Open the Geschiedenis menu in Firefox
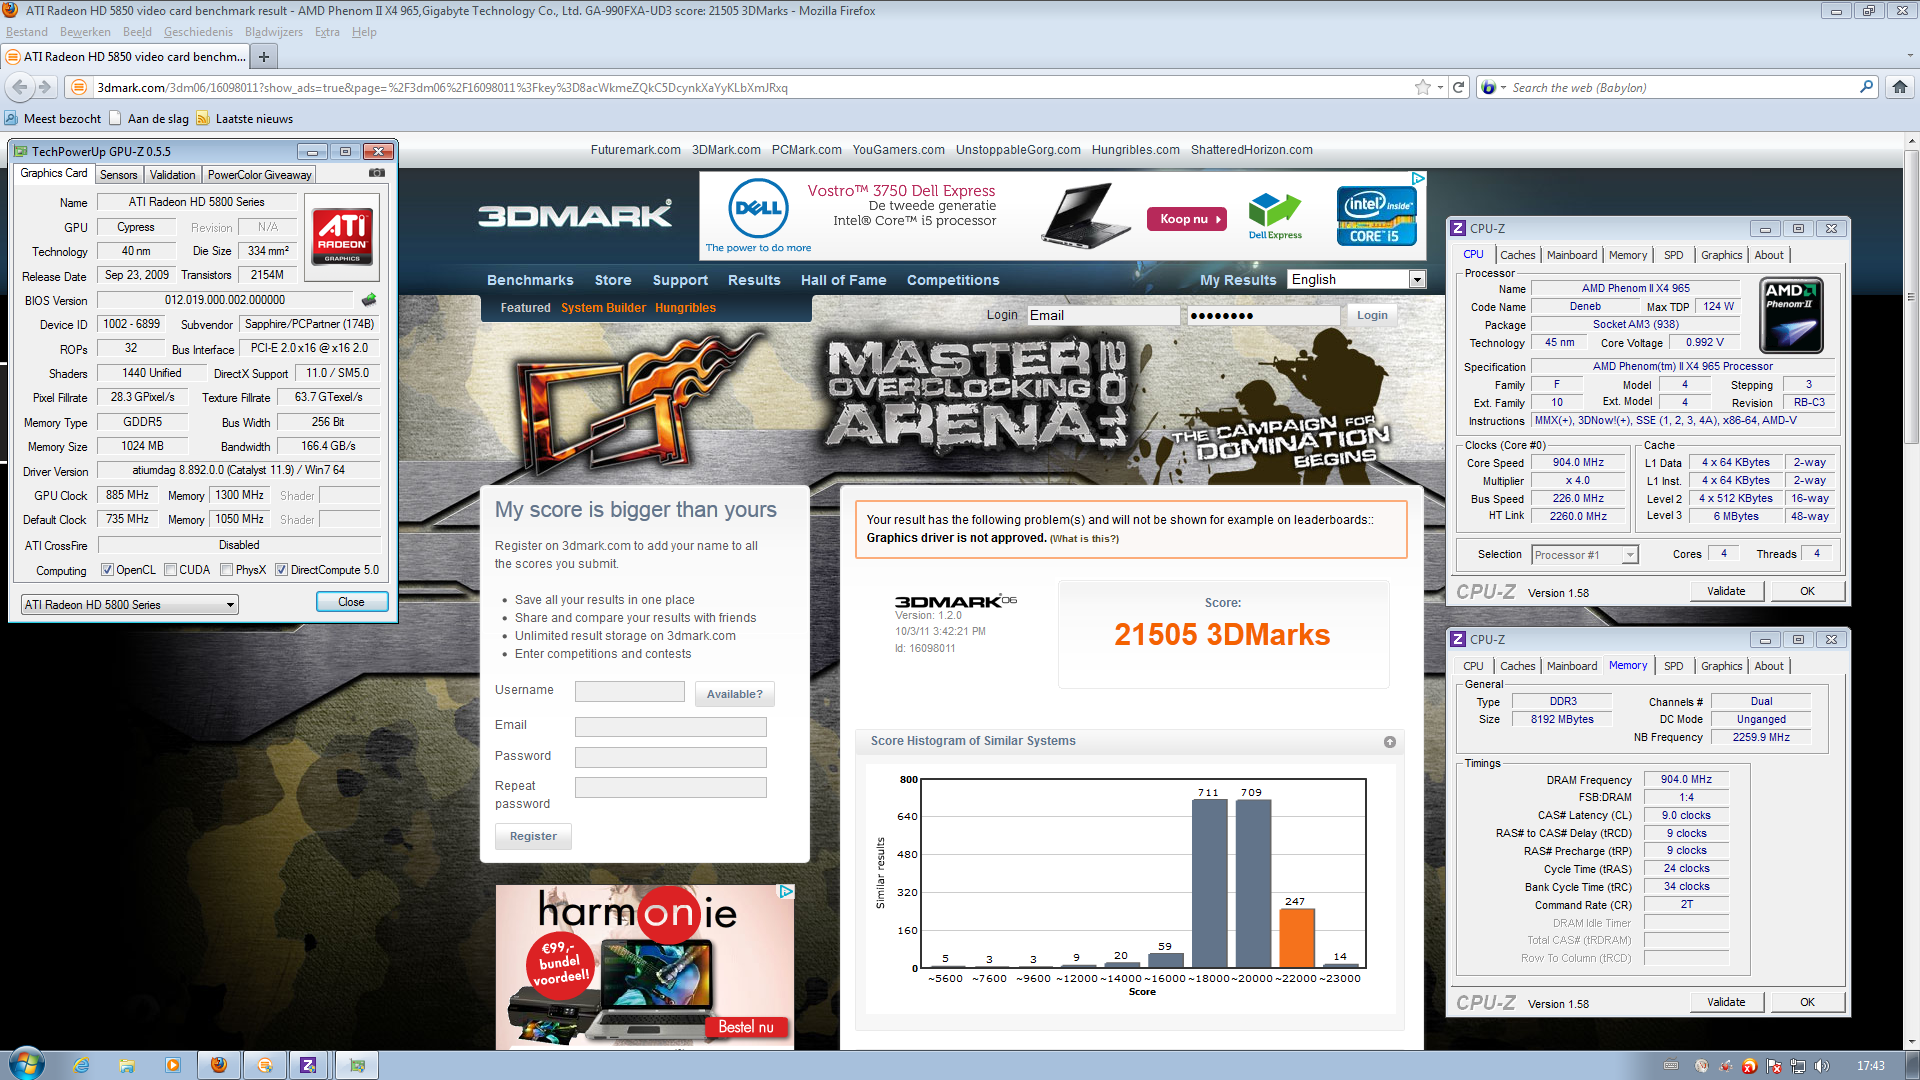 click(x=198, y=32)
